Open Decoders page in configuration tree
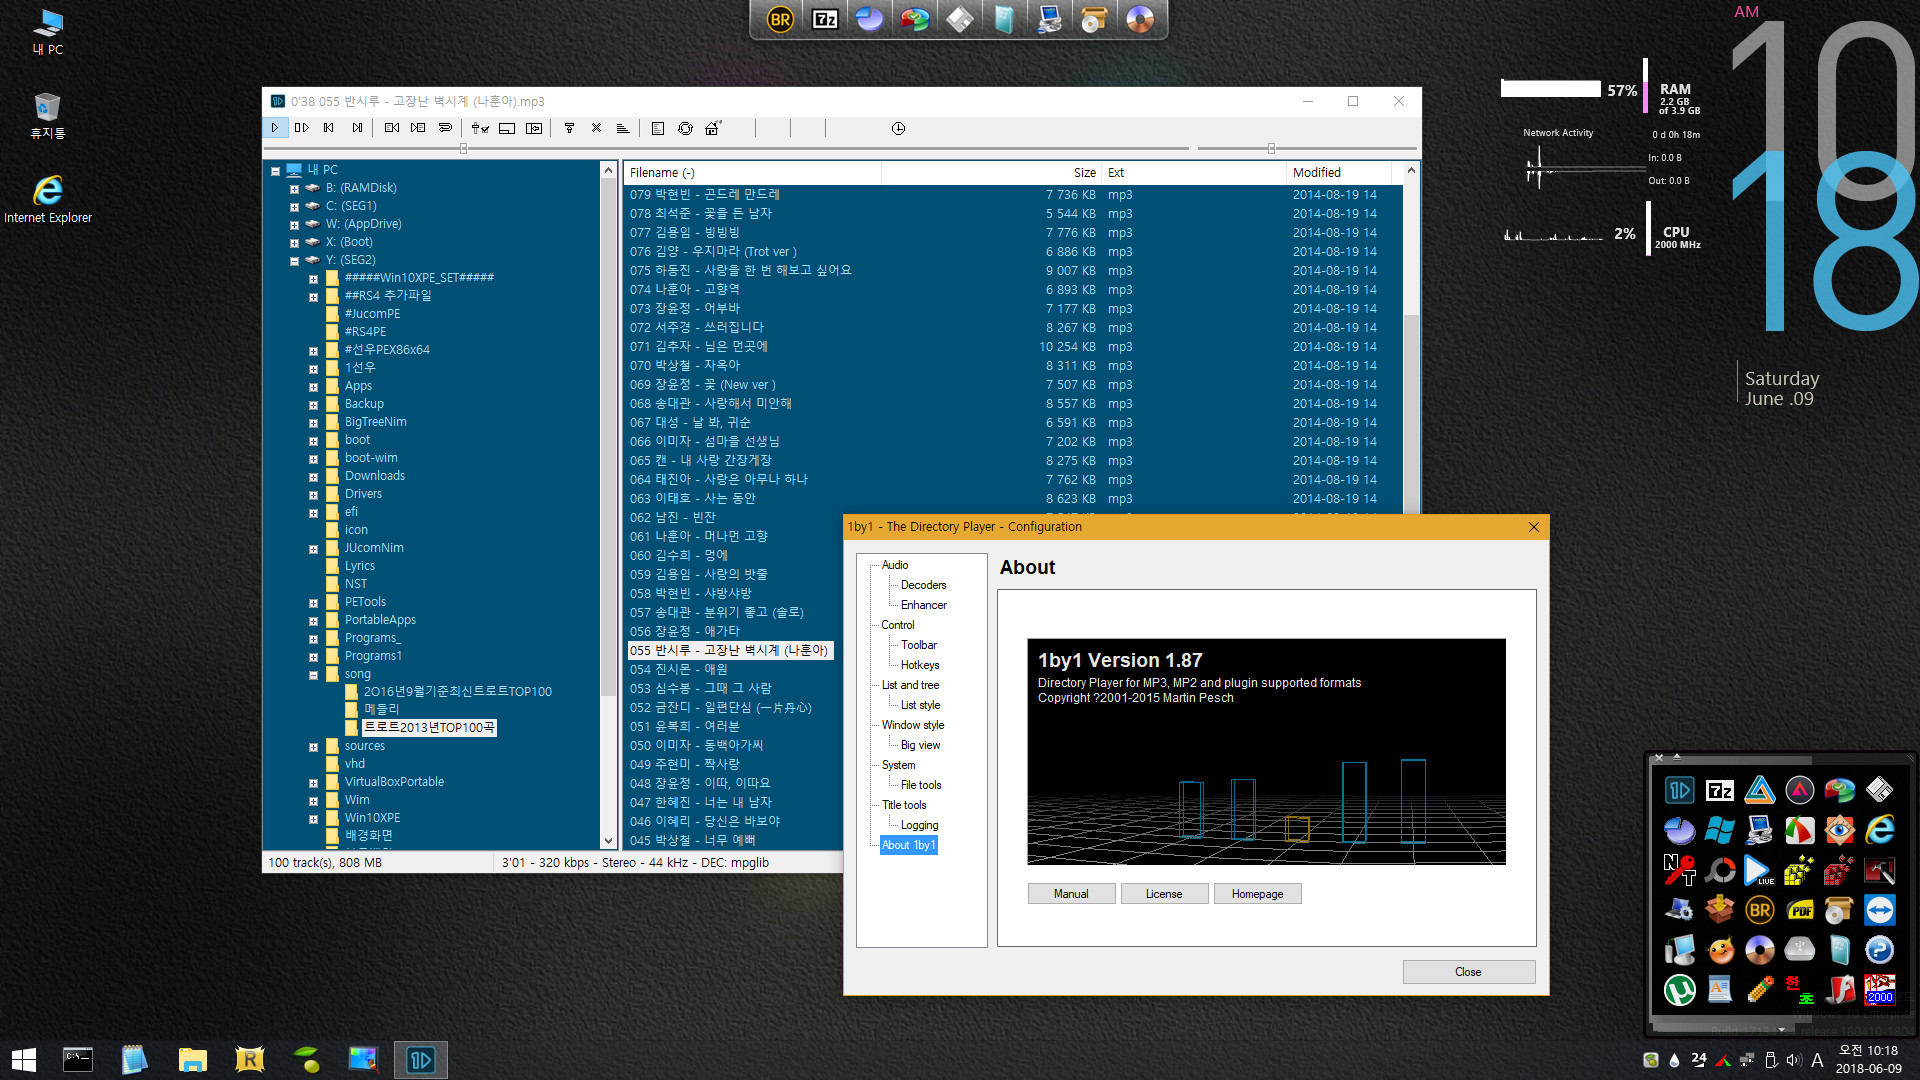The image size is (1920, 1080). click(923, 585)
